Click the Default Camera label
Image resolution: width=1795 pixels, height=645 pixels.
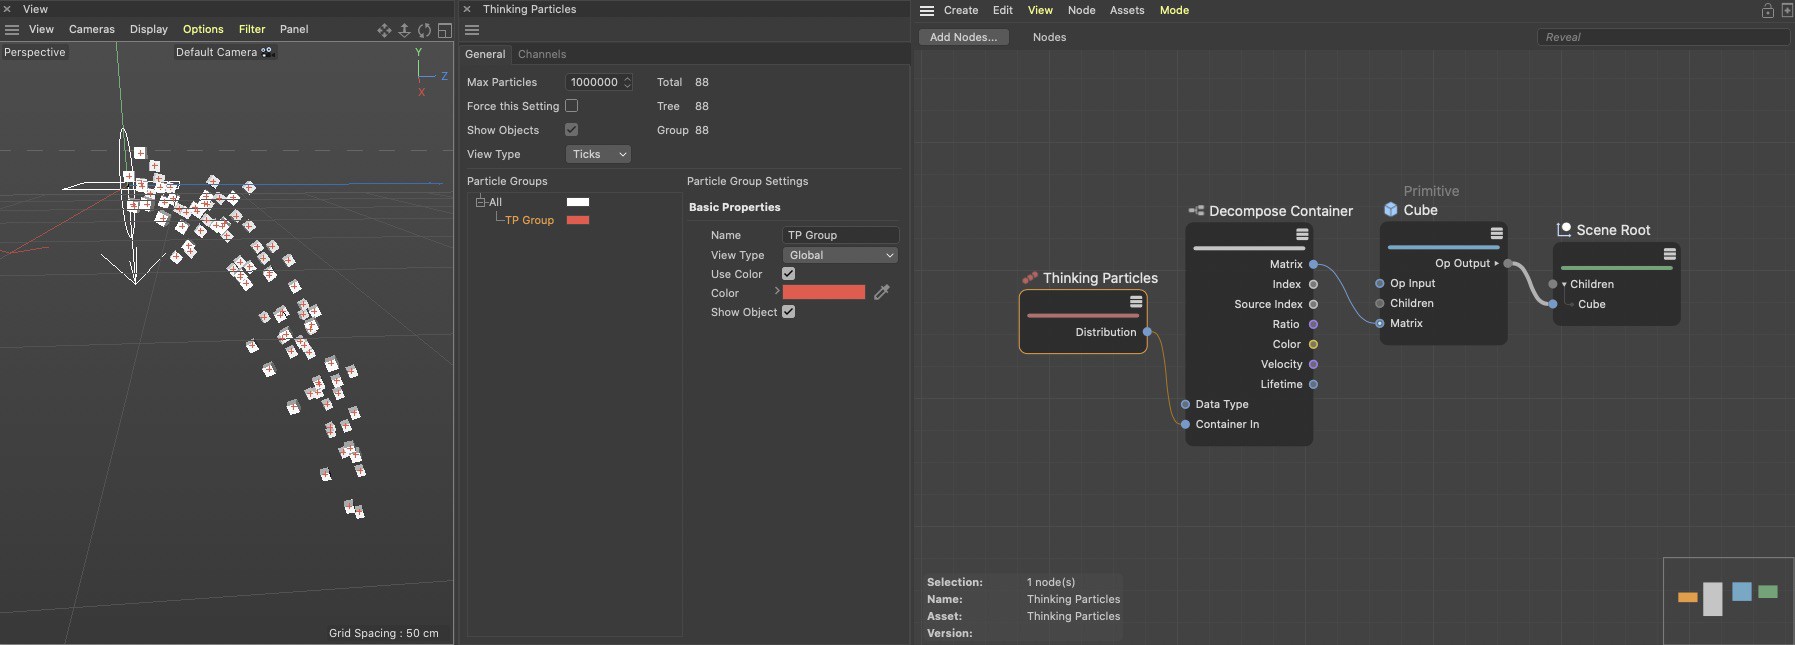pos(216,52)
